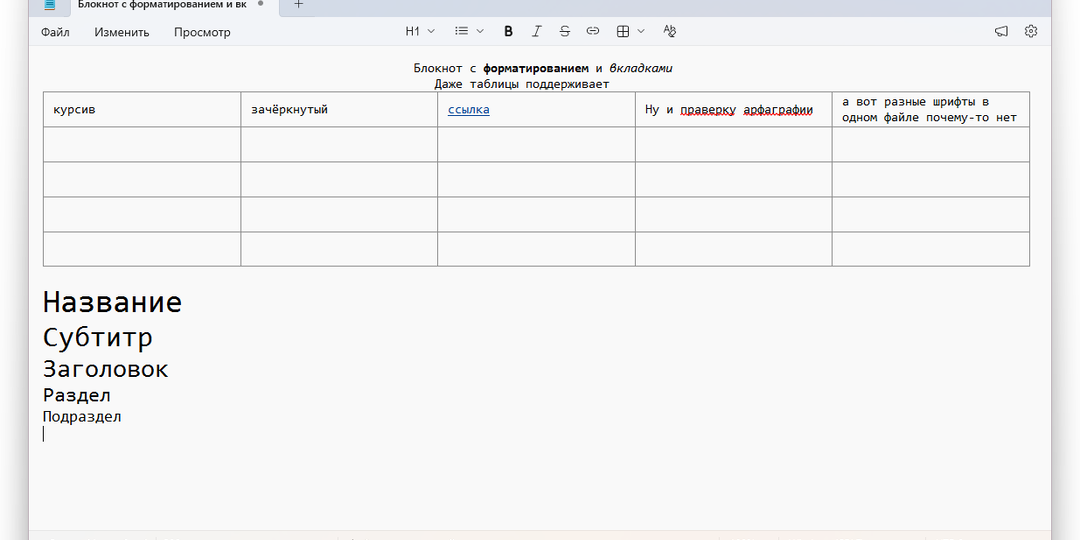Click the empty cell below зачёркнутый

coord(339,145)
